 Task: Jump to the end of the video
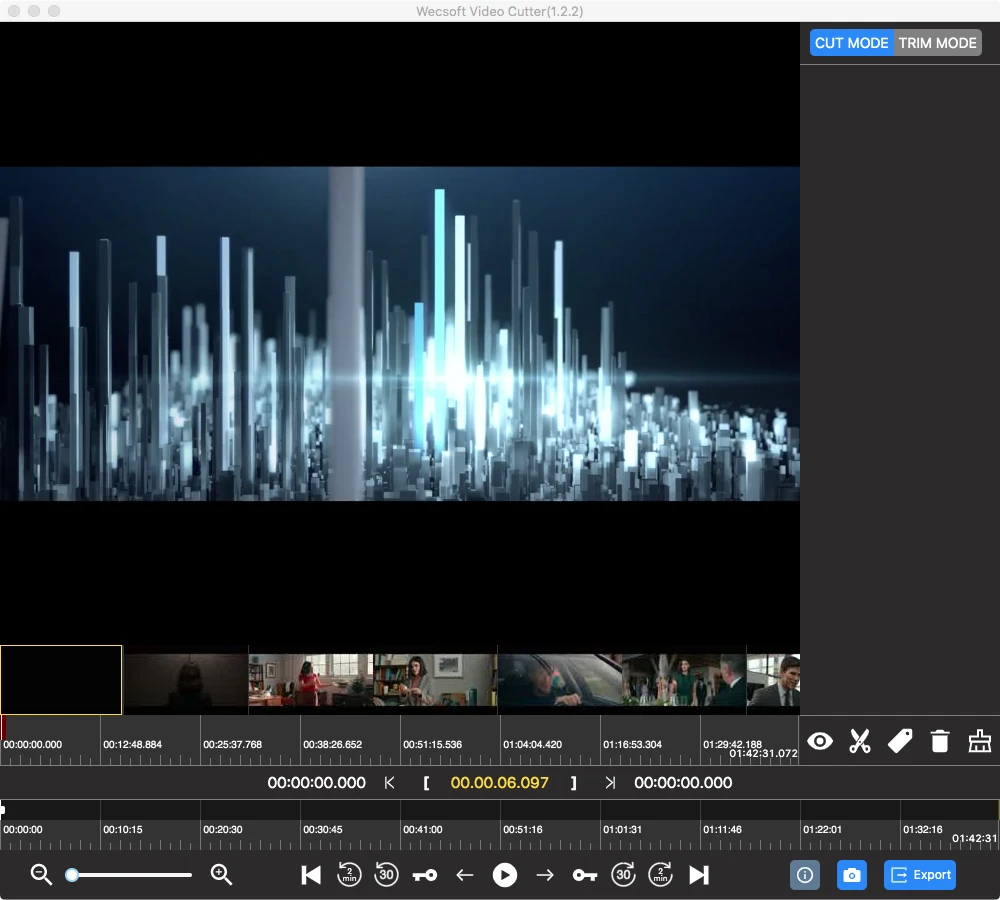click(699, 874)
